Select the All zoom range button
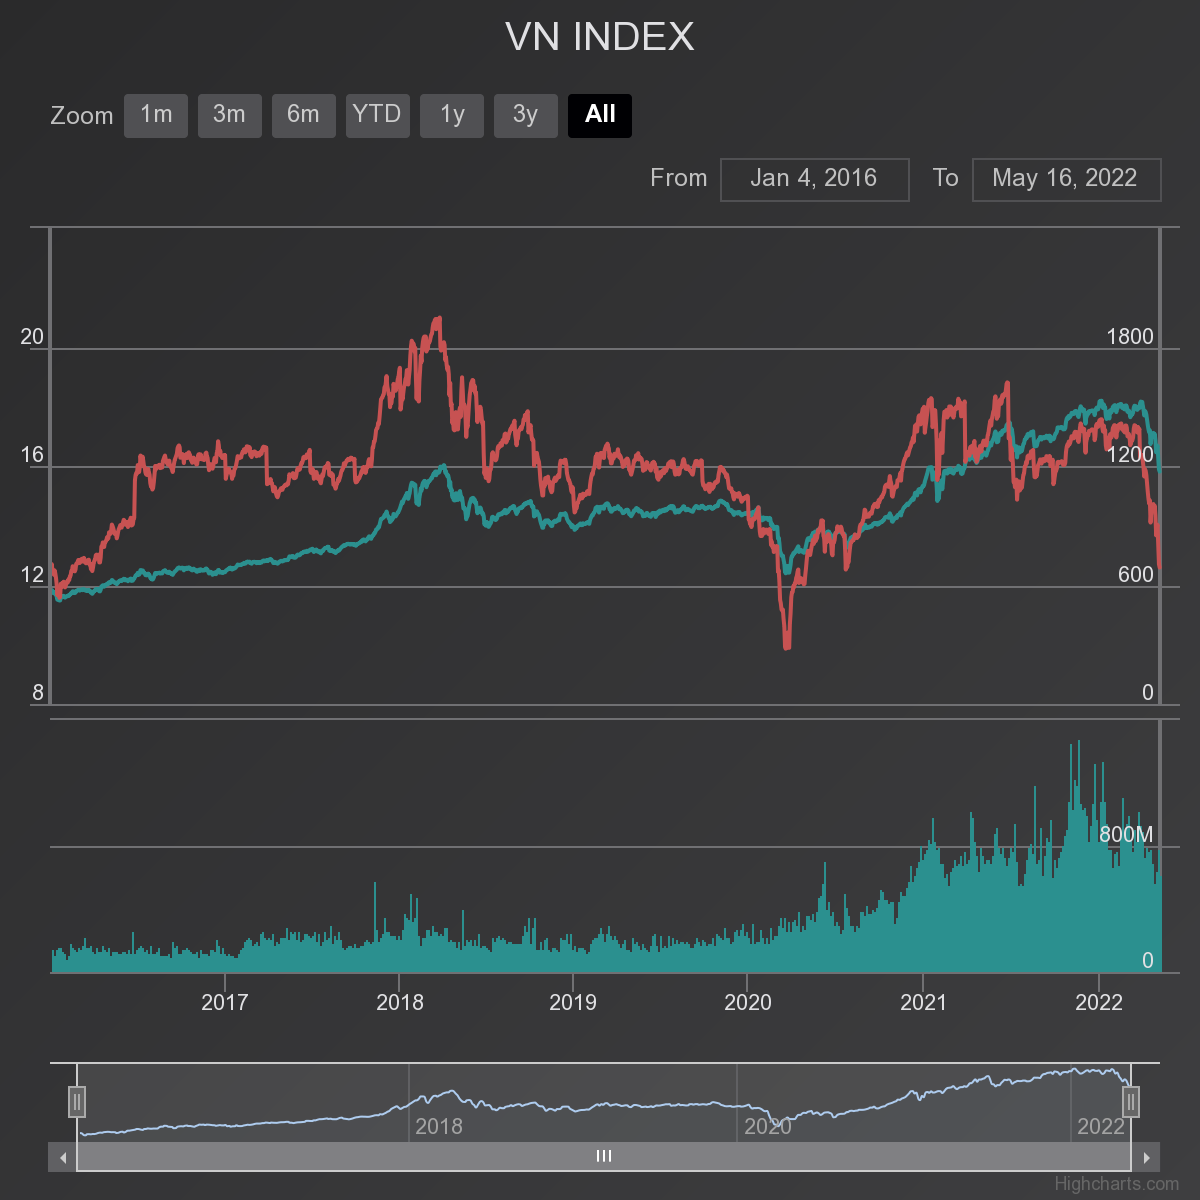Viewport: 1200px width, 1200px height. click(600, 115)
